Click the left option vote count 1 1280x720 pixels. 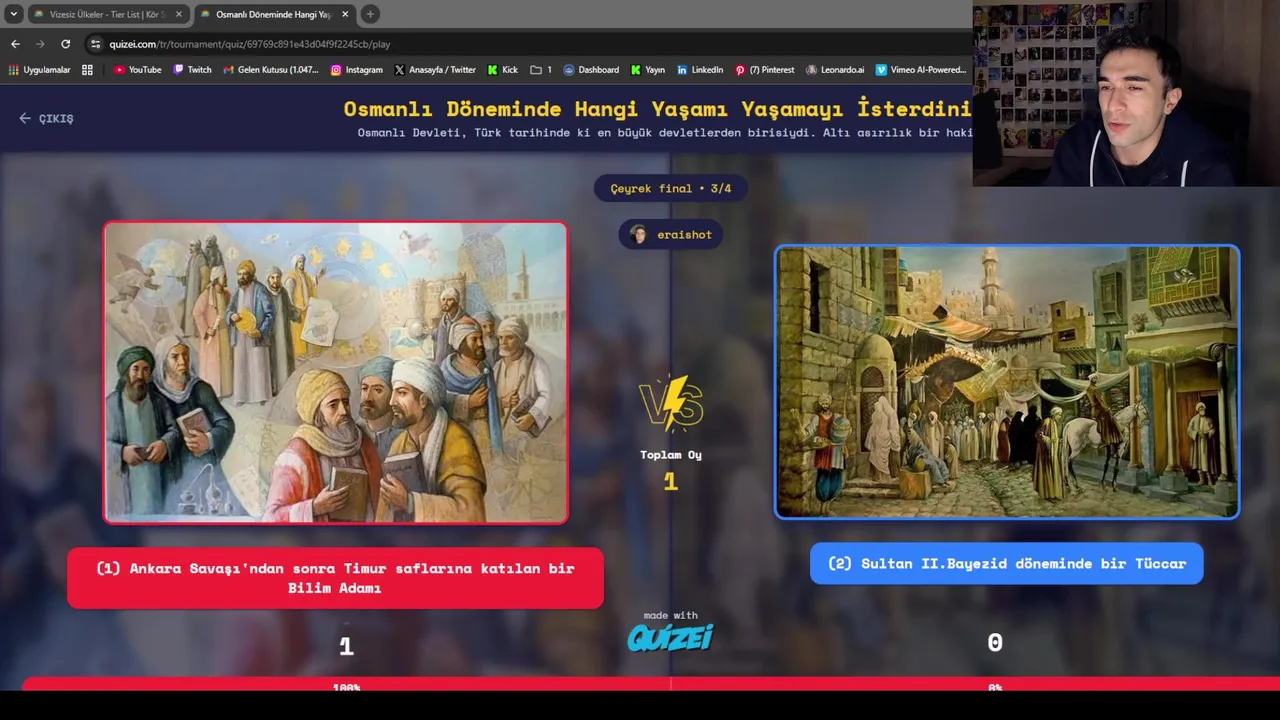346,647
